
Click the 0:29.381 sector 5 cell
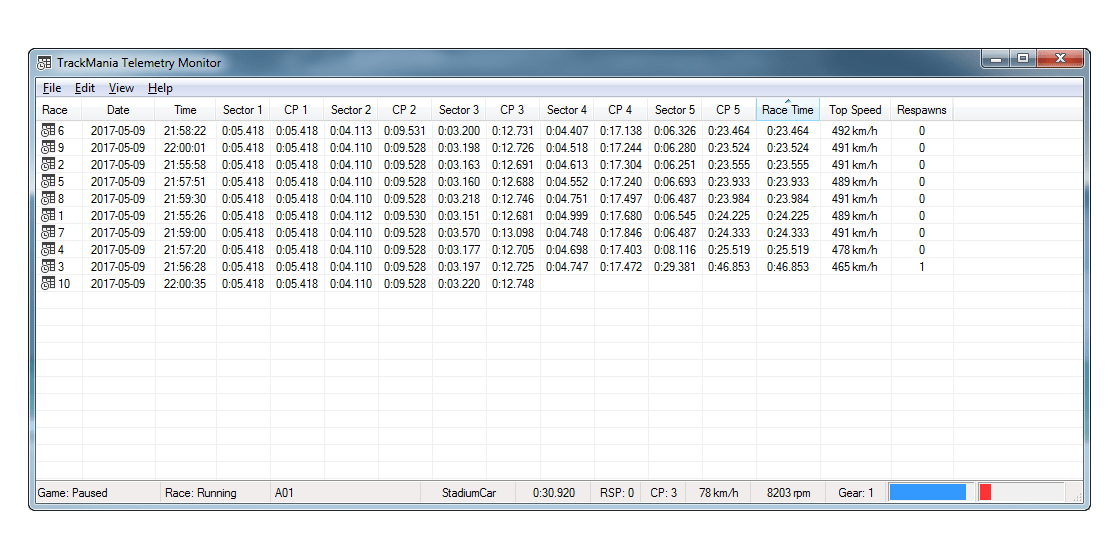675,266
